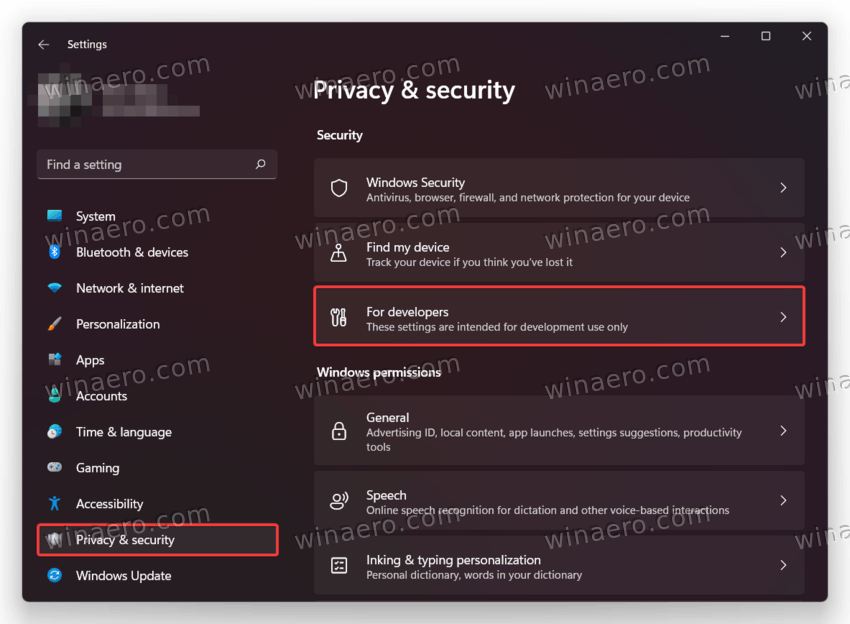The width and height of the screenshot is (850, 624).
Task: Click the Network & internet globe icon
Action: click(x=55, y=288)
